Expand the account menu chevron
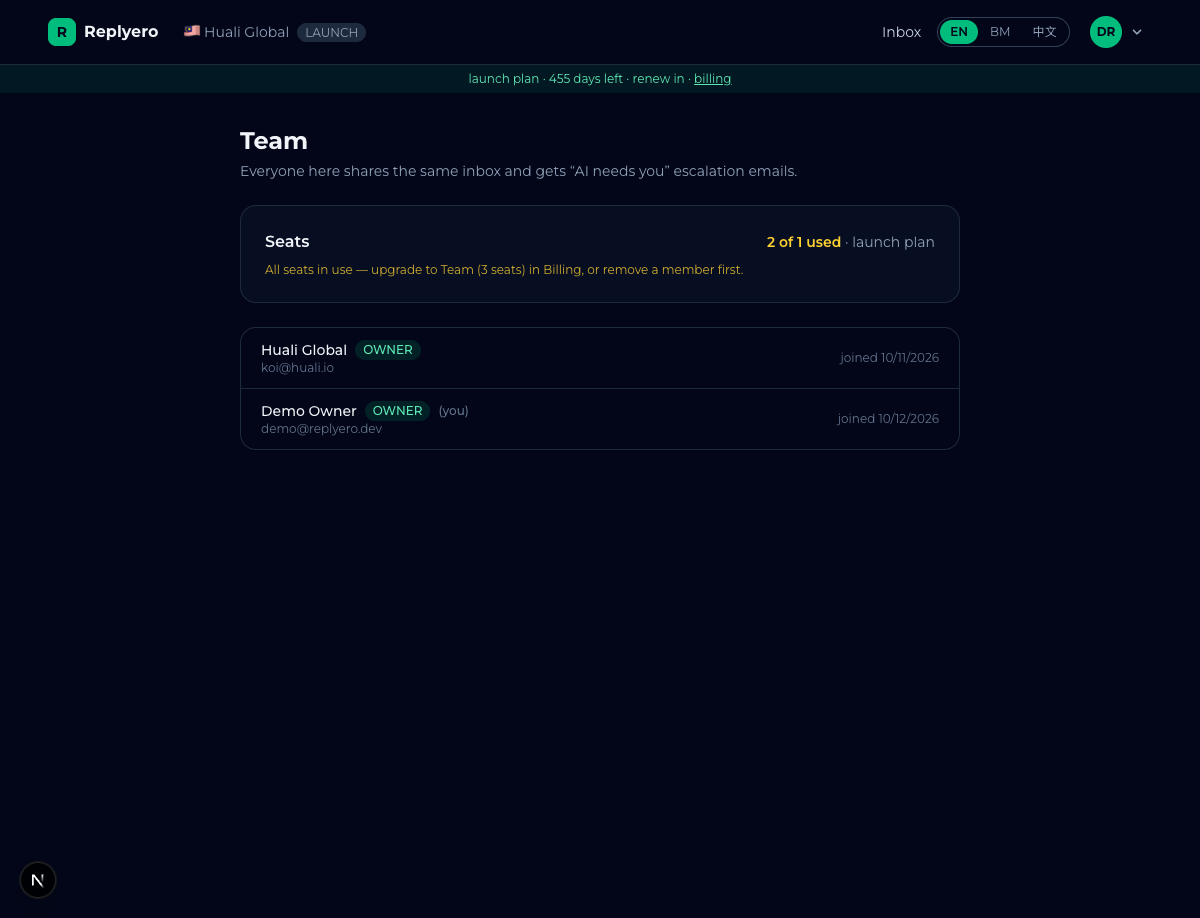 1137,32
